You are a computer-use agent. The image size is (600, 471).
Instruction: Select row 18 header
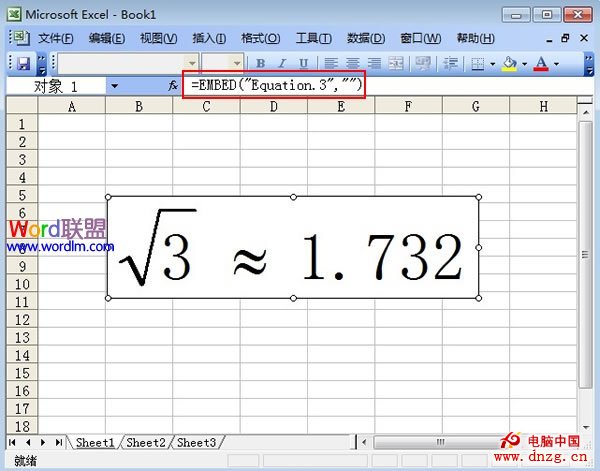(22, 426)
